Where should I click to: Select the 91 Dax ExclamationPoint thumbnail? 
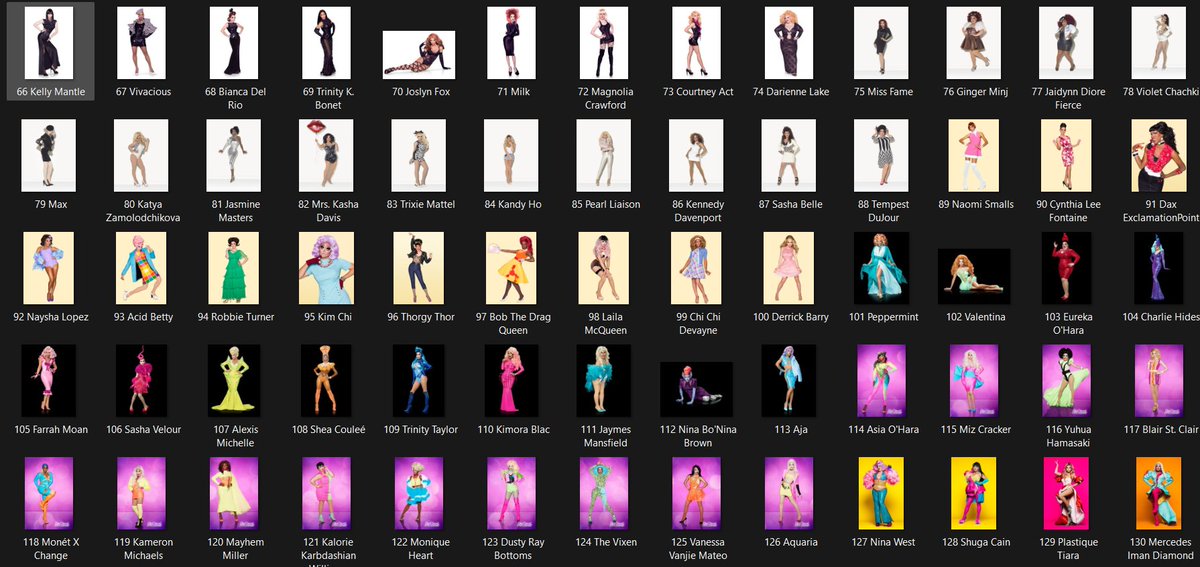click(1159, 155)
